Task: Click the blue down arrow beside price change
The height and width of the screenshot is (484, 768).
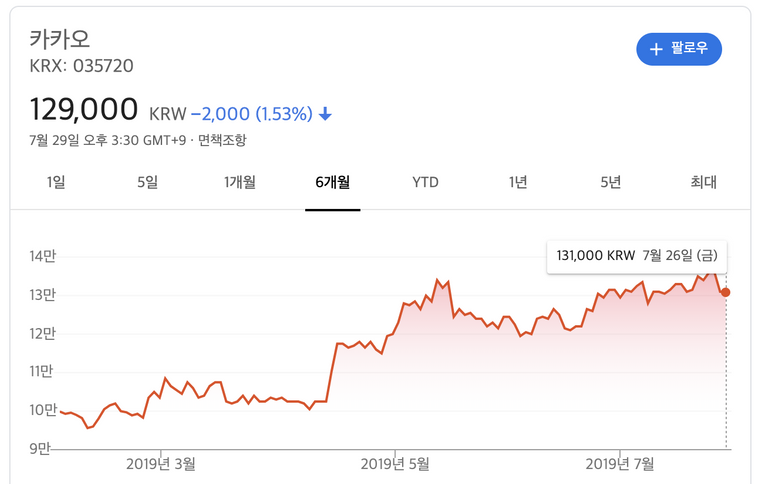Action: 325,114
